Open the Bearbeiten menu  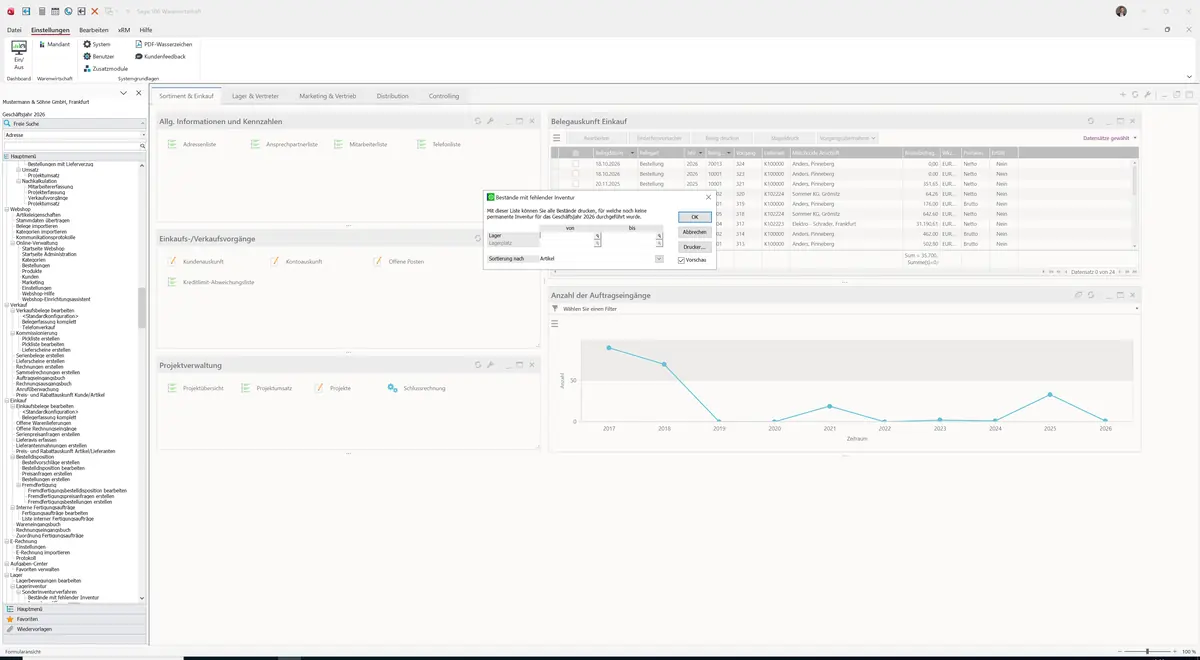coord(93,30)
